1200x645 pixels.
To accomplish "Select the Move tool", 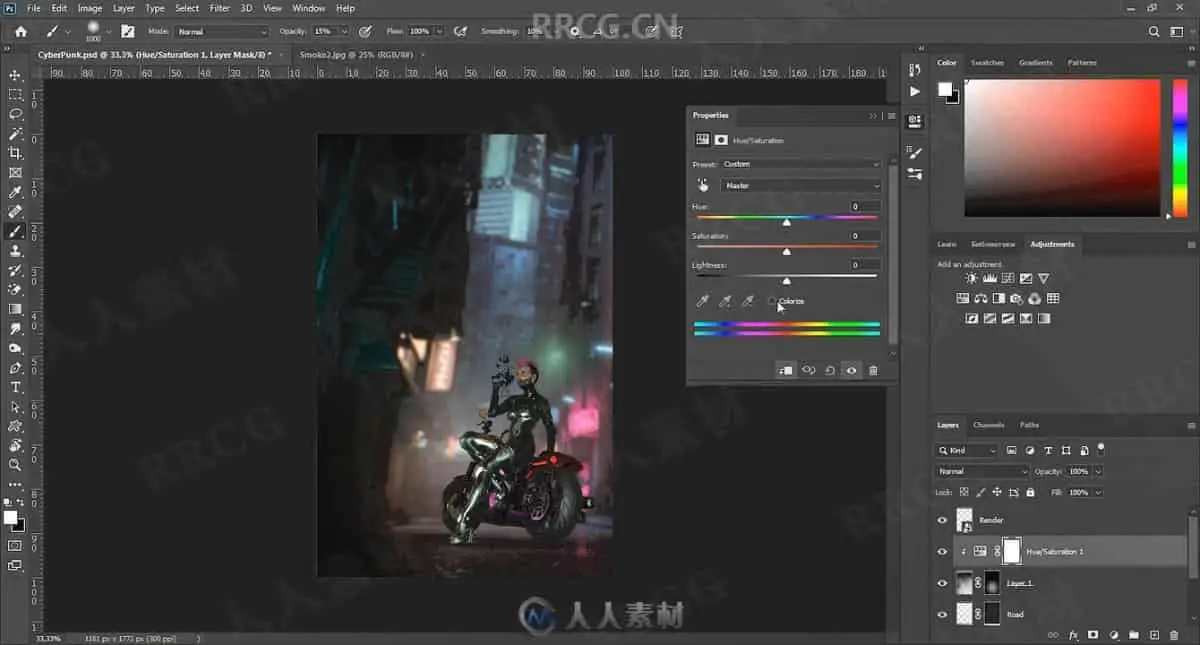I will (x=15, y=75).
